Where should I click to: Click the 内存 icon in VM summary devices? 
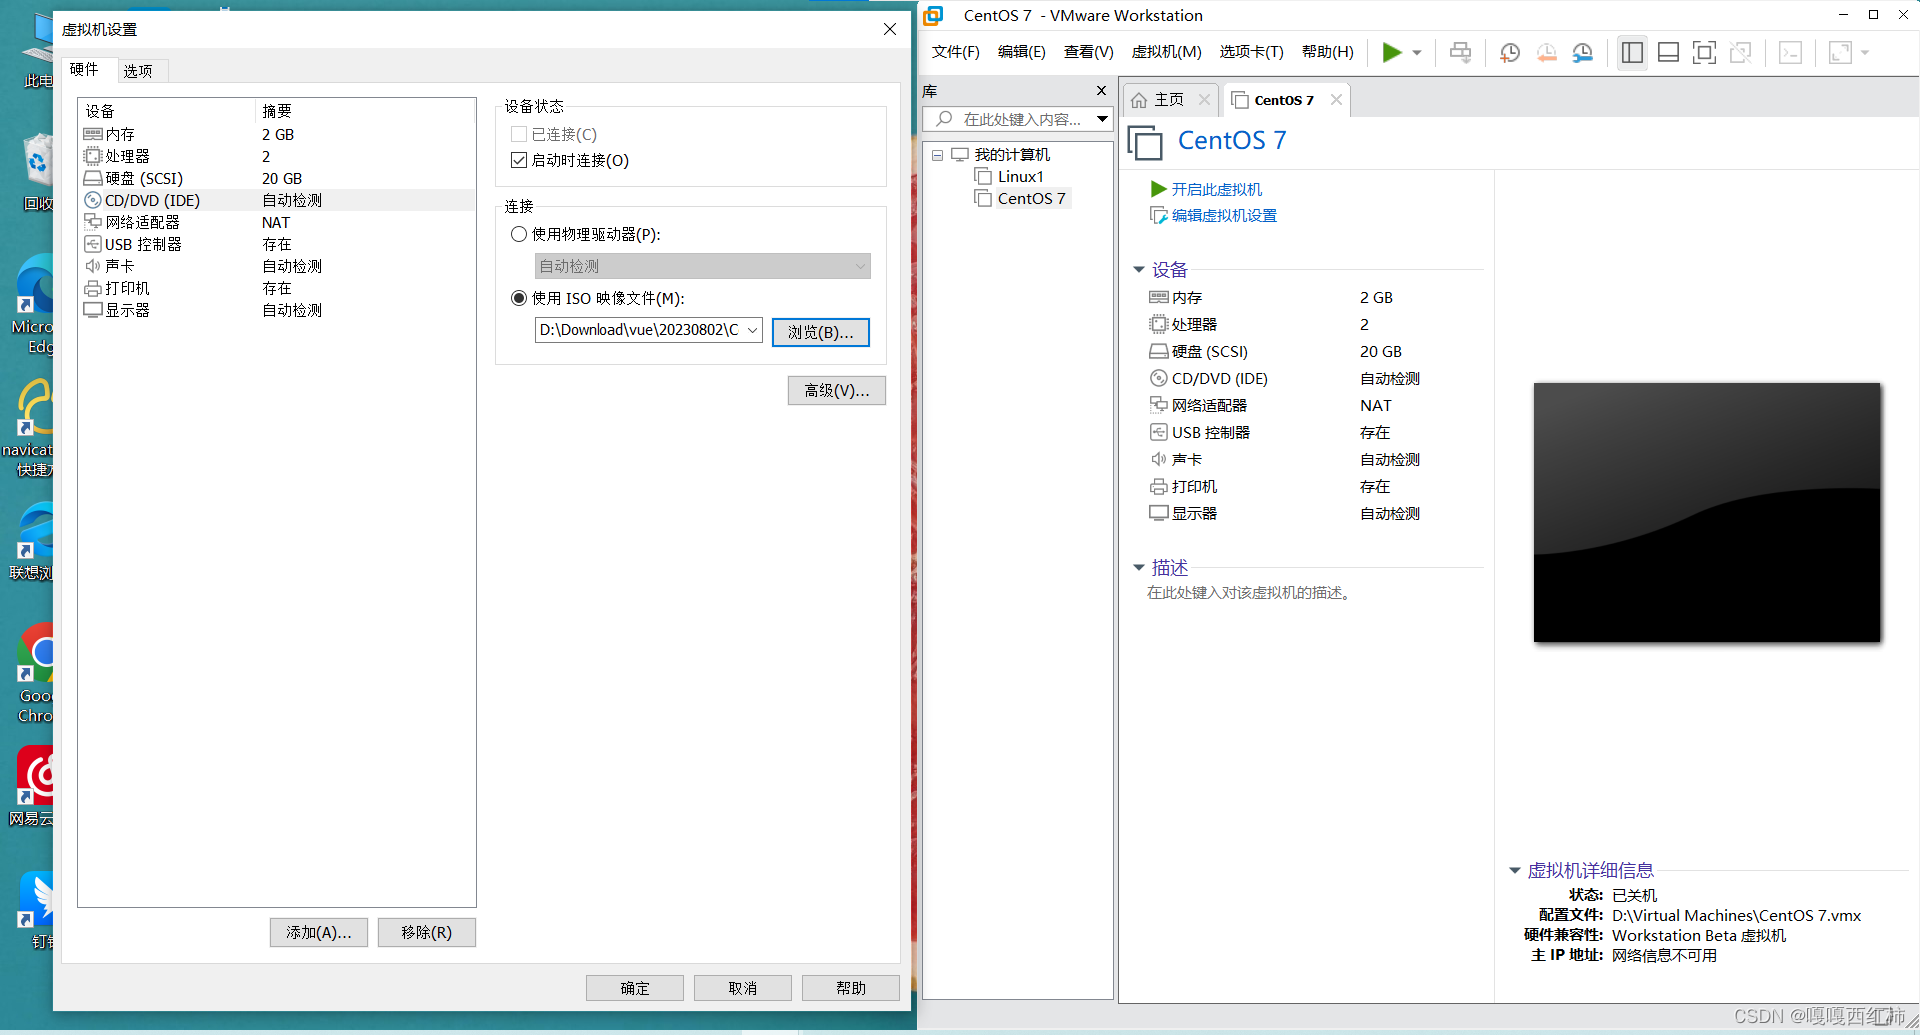click(1159, 297)
